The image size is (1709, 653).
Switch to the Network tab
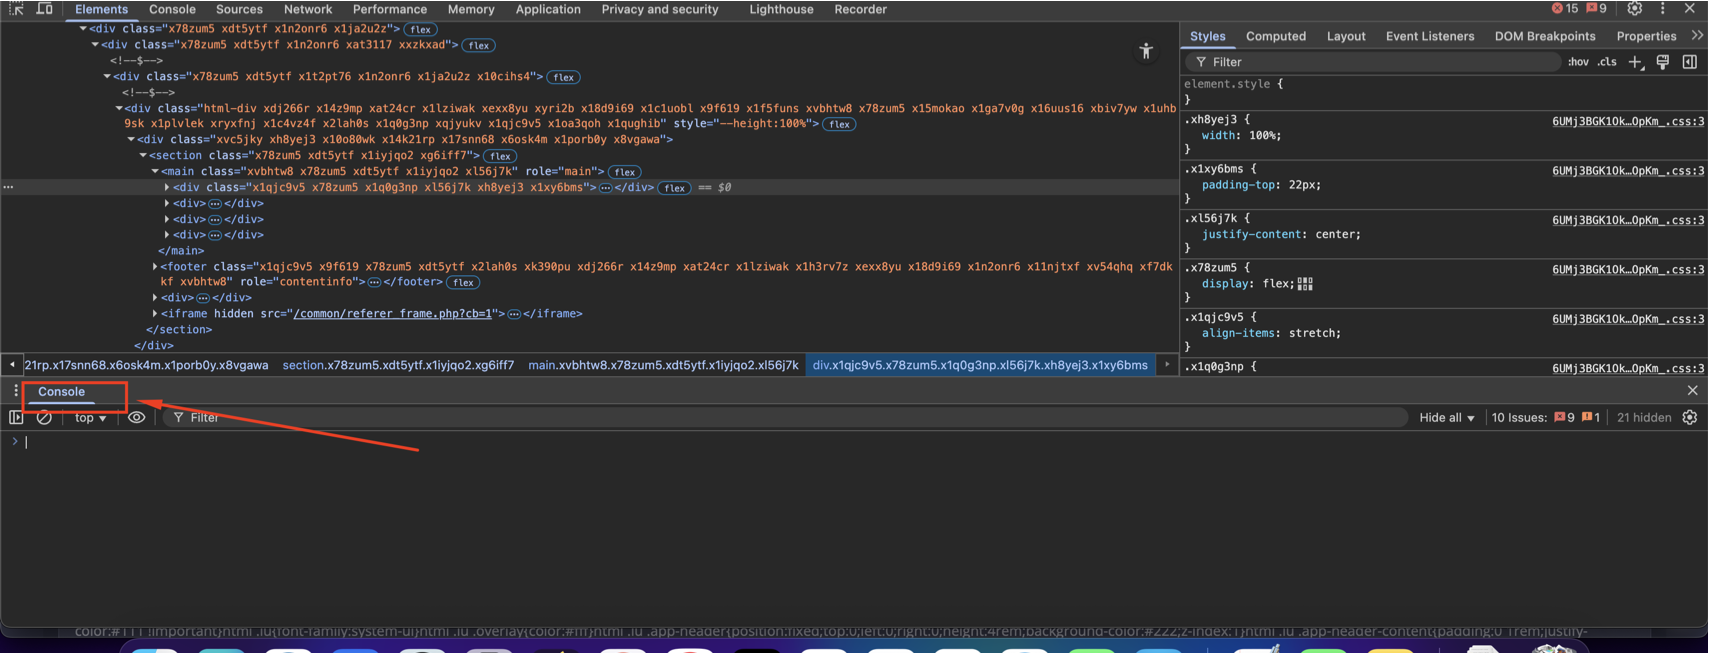(x=308, y=9)
